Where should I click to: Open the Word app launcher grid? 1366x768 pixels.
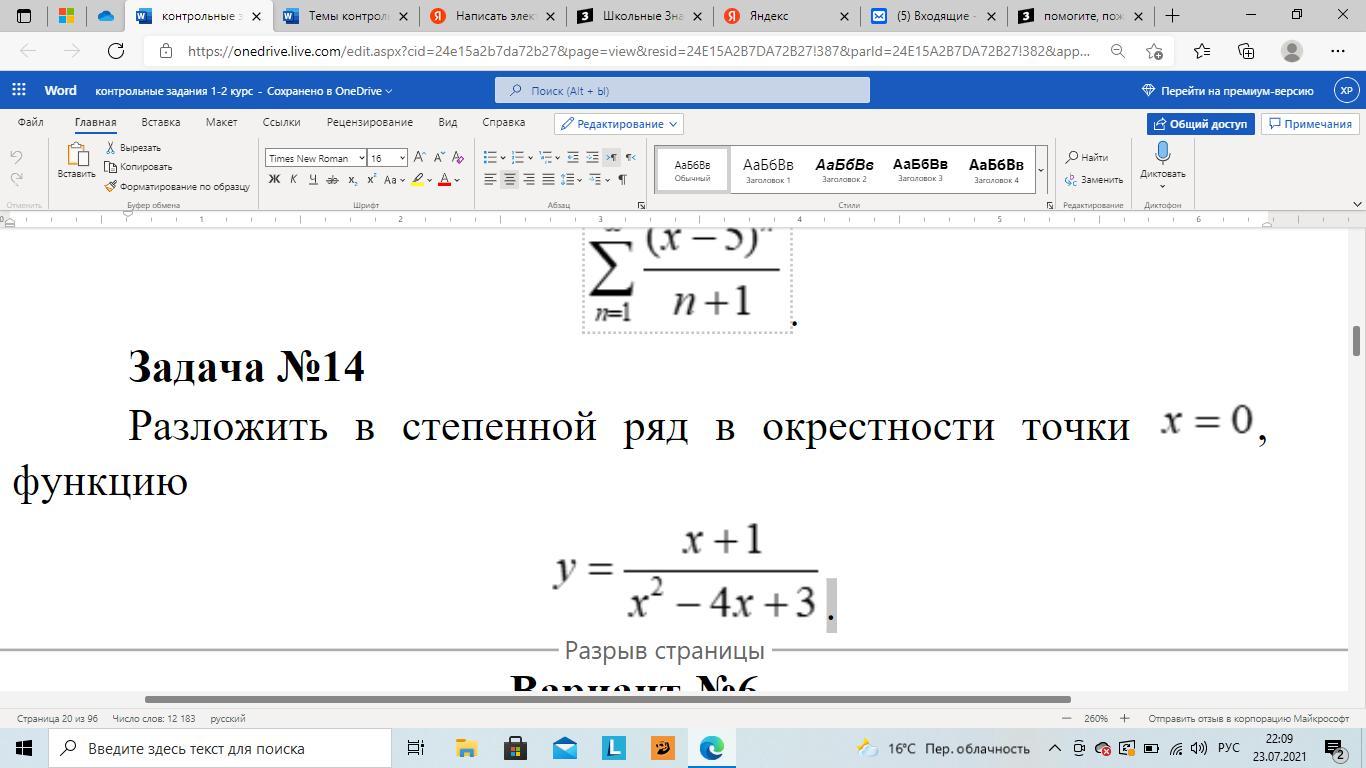[19, 90]
